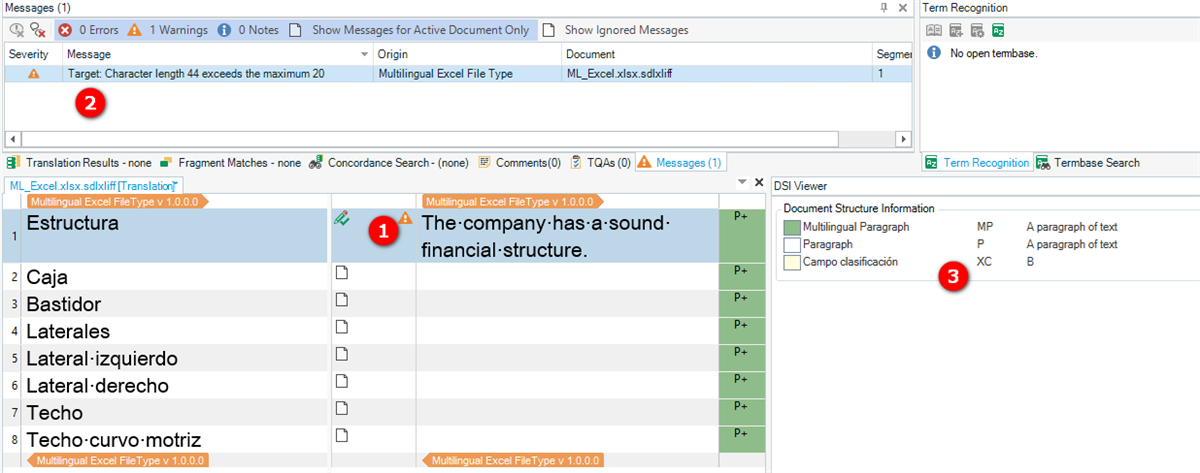
Task: Click source segment 'Bastidor'
Action: (64, 304)
